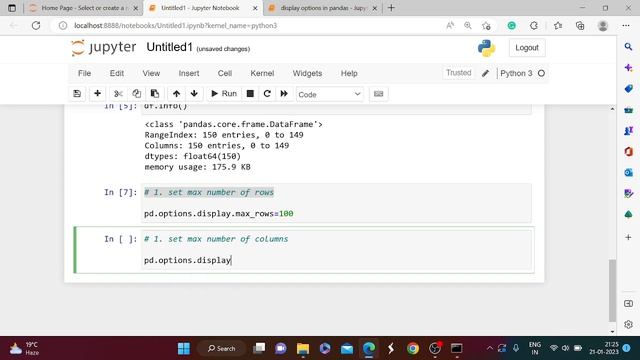Interrupt the kernel with stop icon

tap(250, 93)
